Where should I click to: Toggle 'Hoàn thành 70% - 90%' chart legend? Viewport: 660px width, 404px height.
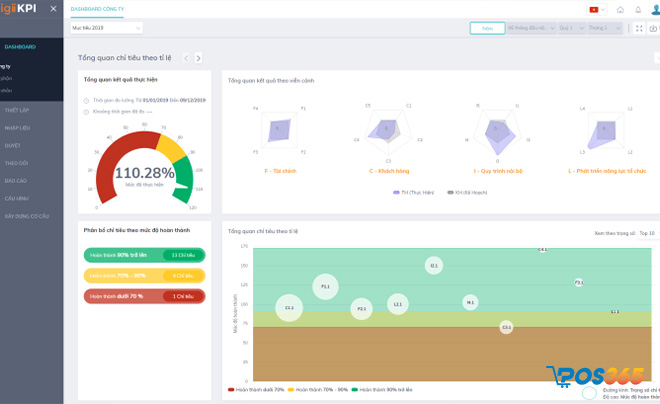pyautogui.click(x=318, y=390)
